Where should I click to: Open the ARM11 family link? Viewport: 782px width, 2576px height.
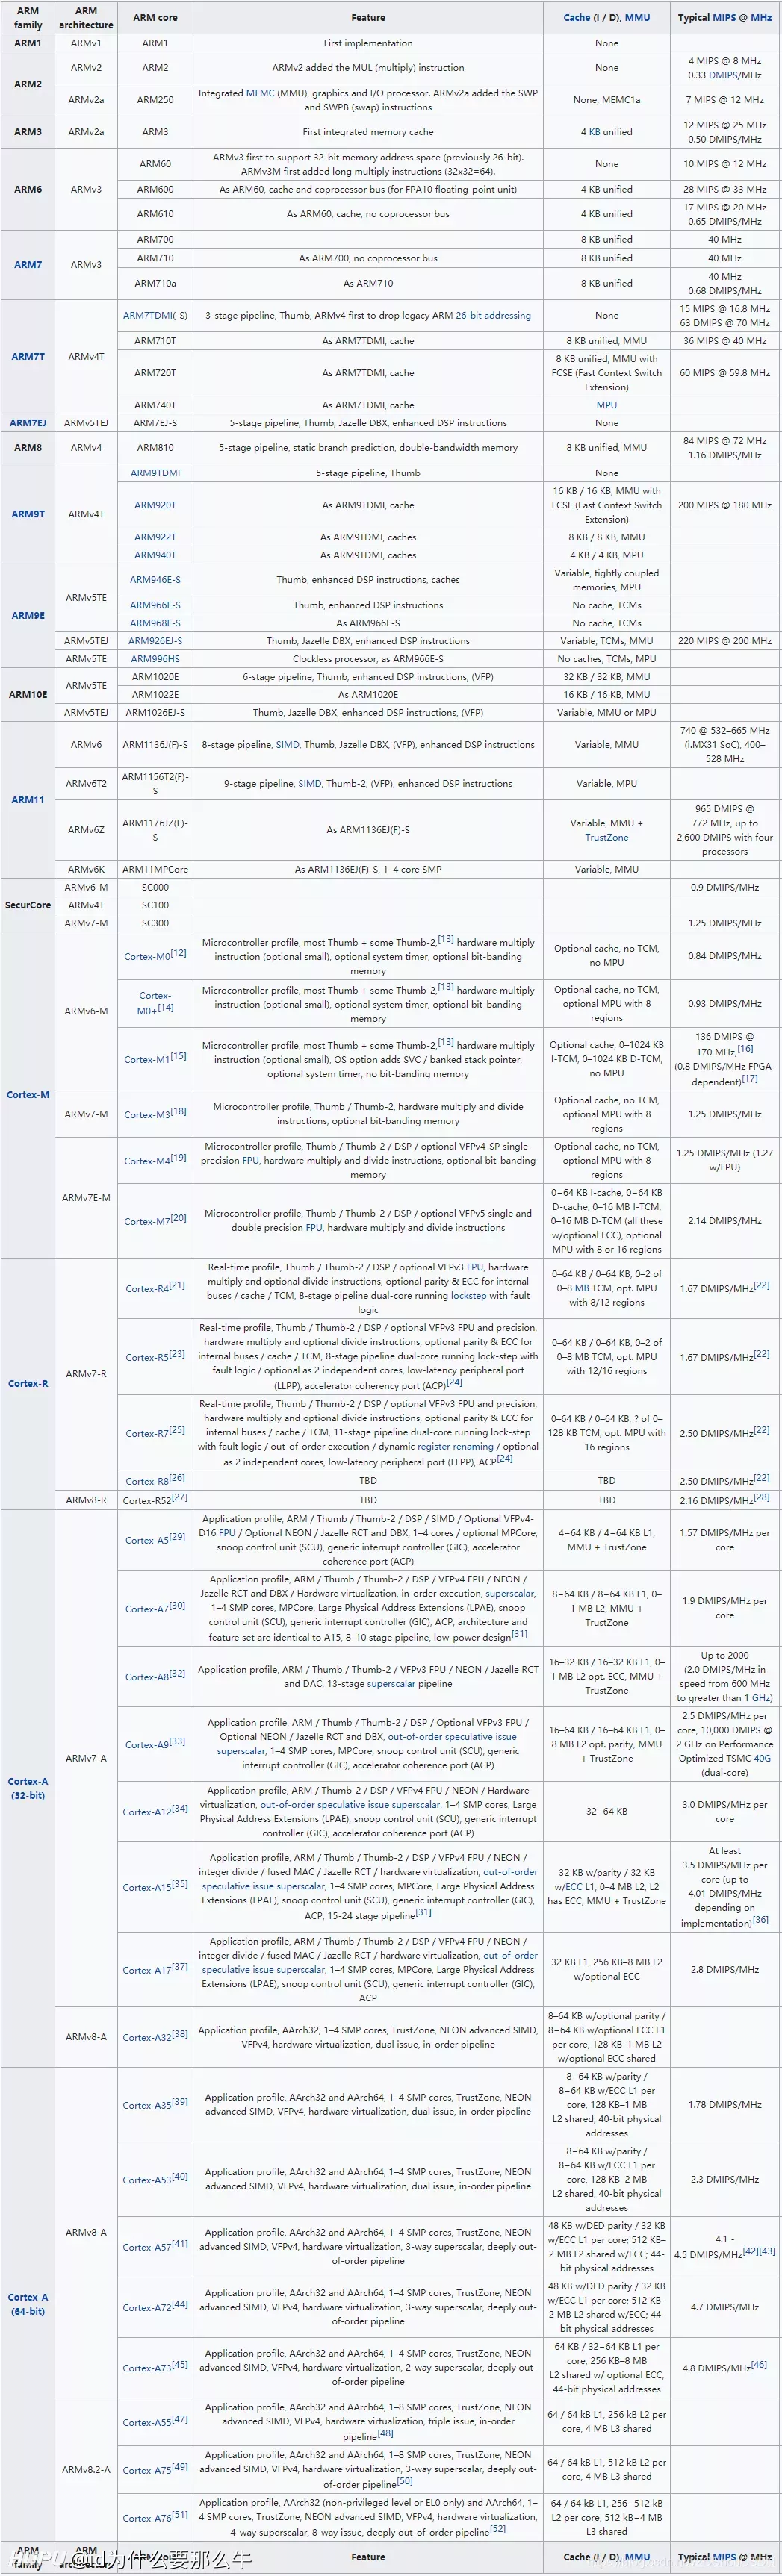(x=28, y=800)
